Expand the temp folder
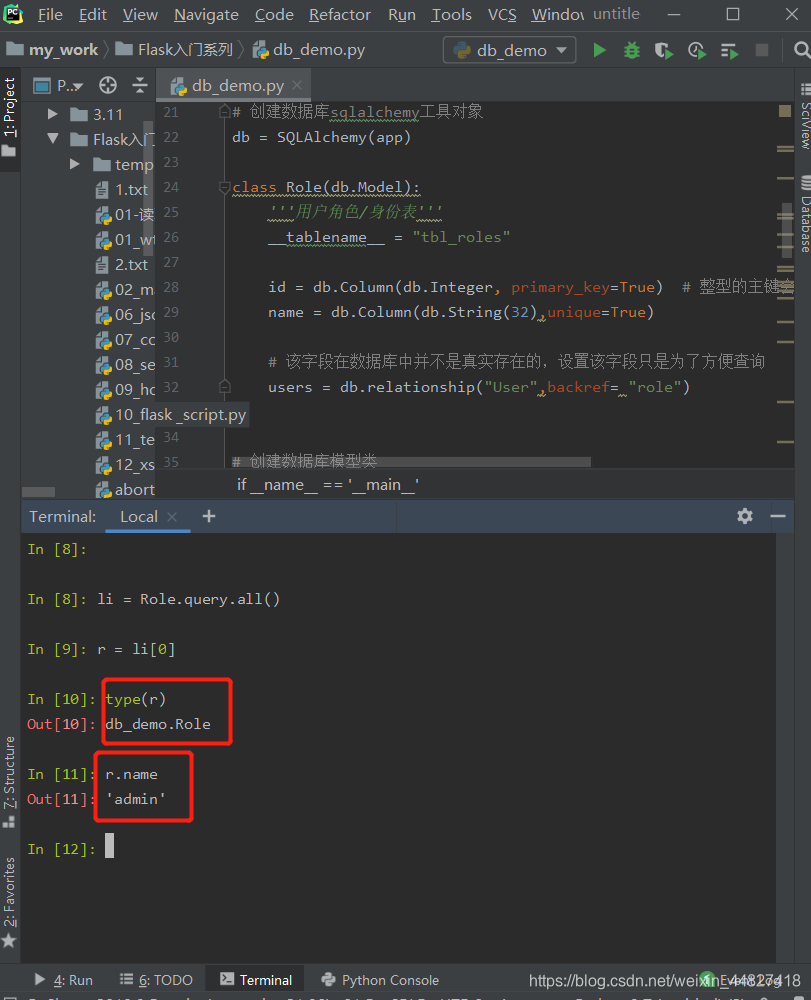This screenshot has height=1000, width=811. 75,164
